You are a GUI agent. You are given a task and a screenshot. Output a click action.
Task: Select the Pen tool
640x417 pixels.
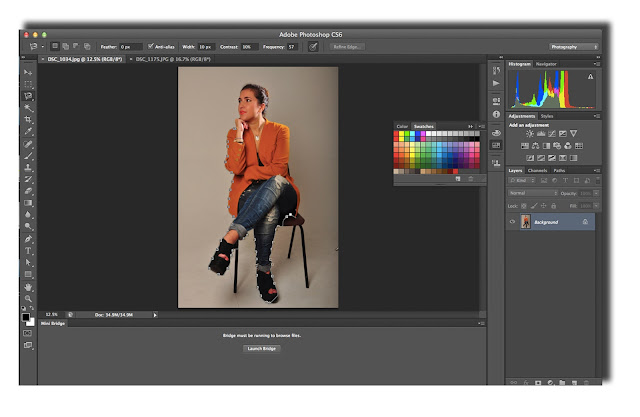(x=28, y=239)
